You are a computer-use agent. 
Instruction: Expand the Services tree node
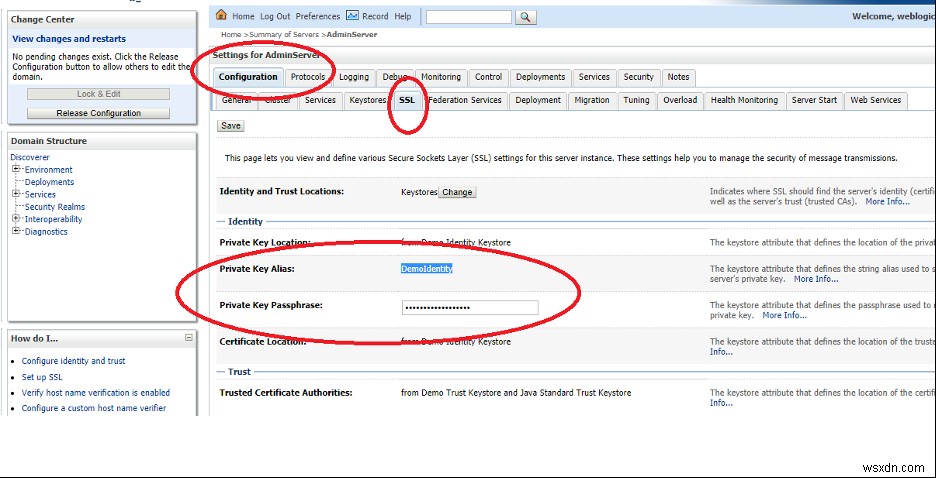pos(16,194)
